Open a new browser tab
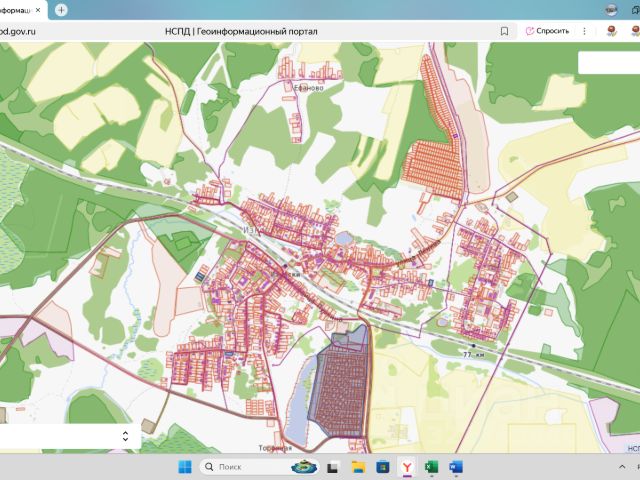Viewport: 640px width, 480px height. click(62, 9)
